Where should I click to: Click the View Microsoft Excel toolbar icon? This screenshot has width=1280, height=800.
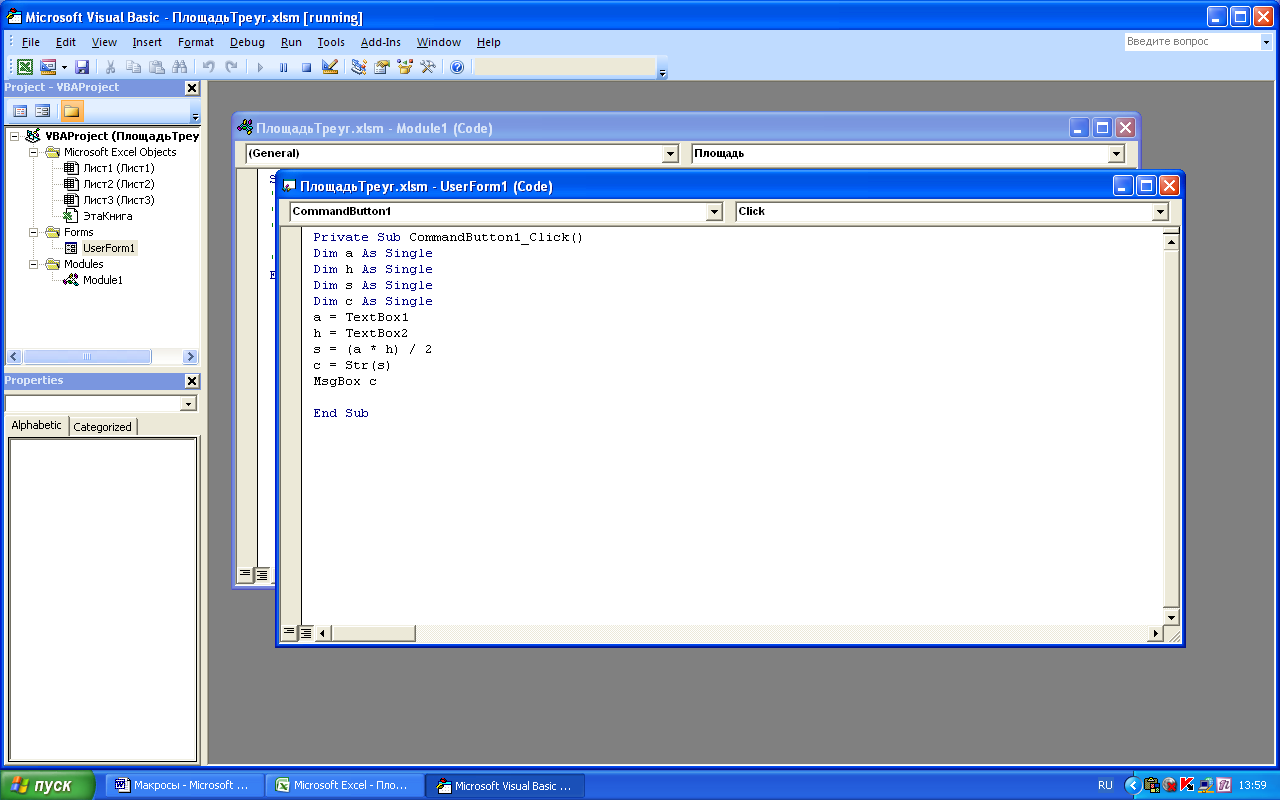click(x=25, y=67)
